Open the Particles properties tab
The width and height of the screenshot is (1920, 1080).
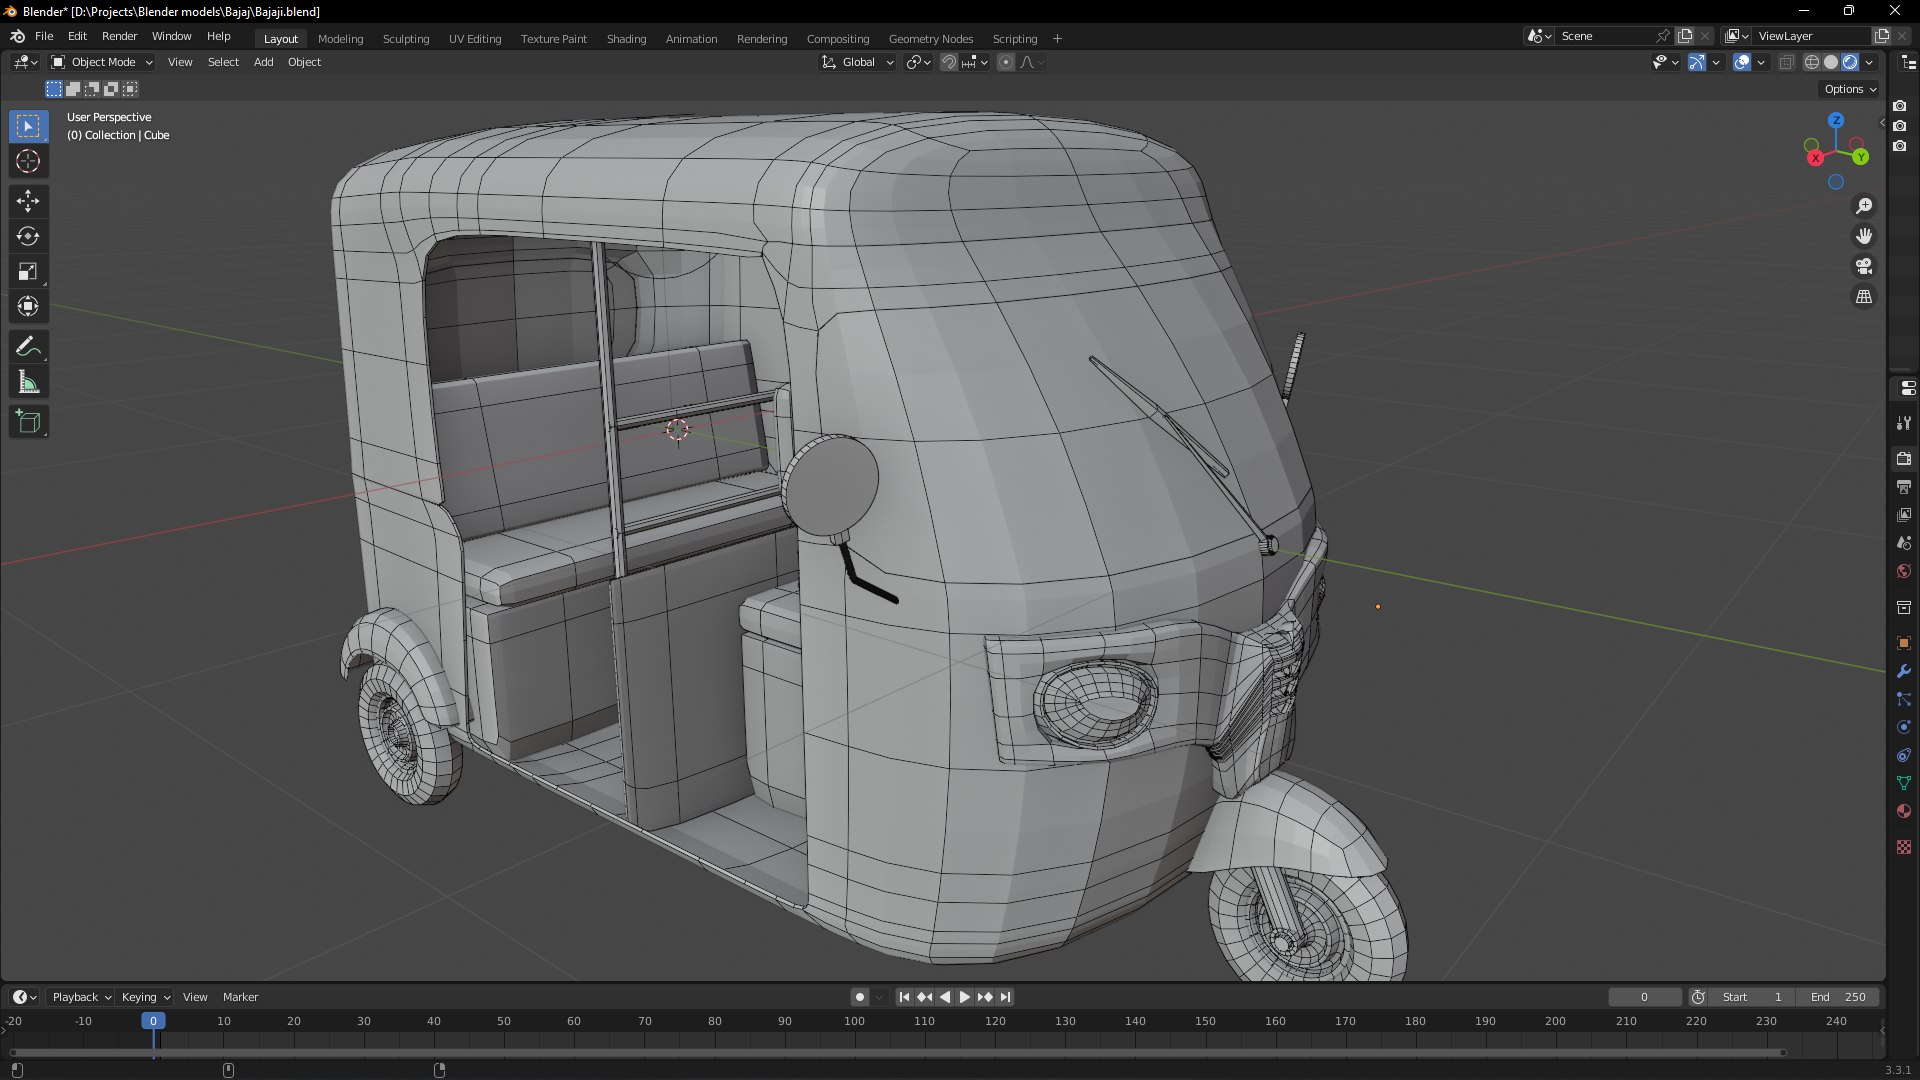(x=1904, y=699)
